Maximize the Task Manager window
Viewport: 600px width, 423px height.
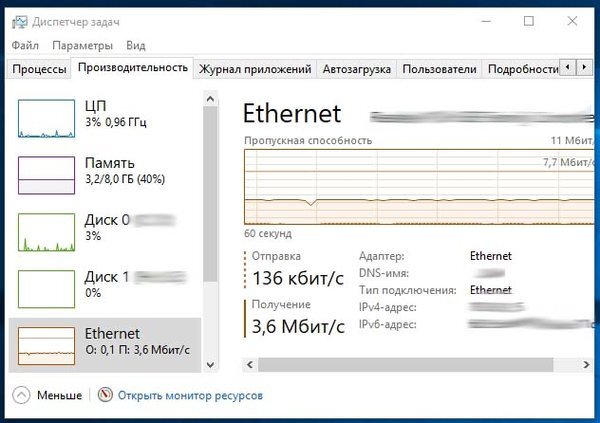[529, 21]
